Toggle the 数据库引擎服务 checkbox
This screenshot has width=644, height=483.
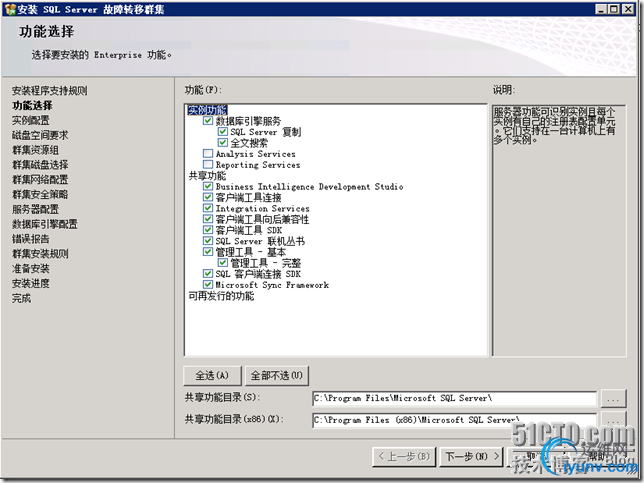(208, 121)
